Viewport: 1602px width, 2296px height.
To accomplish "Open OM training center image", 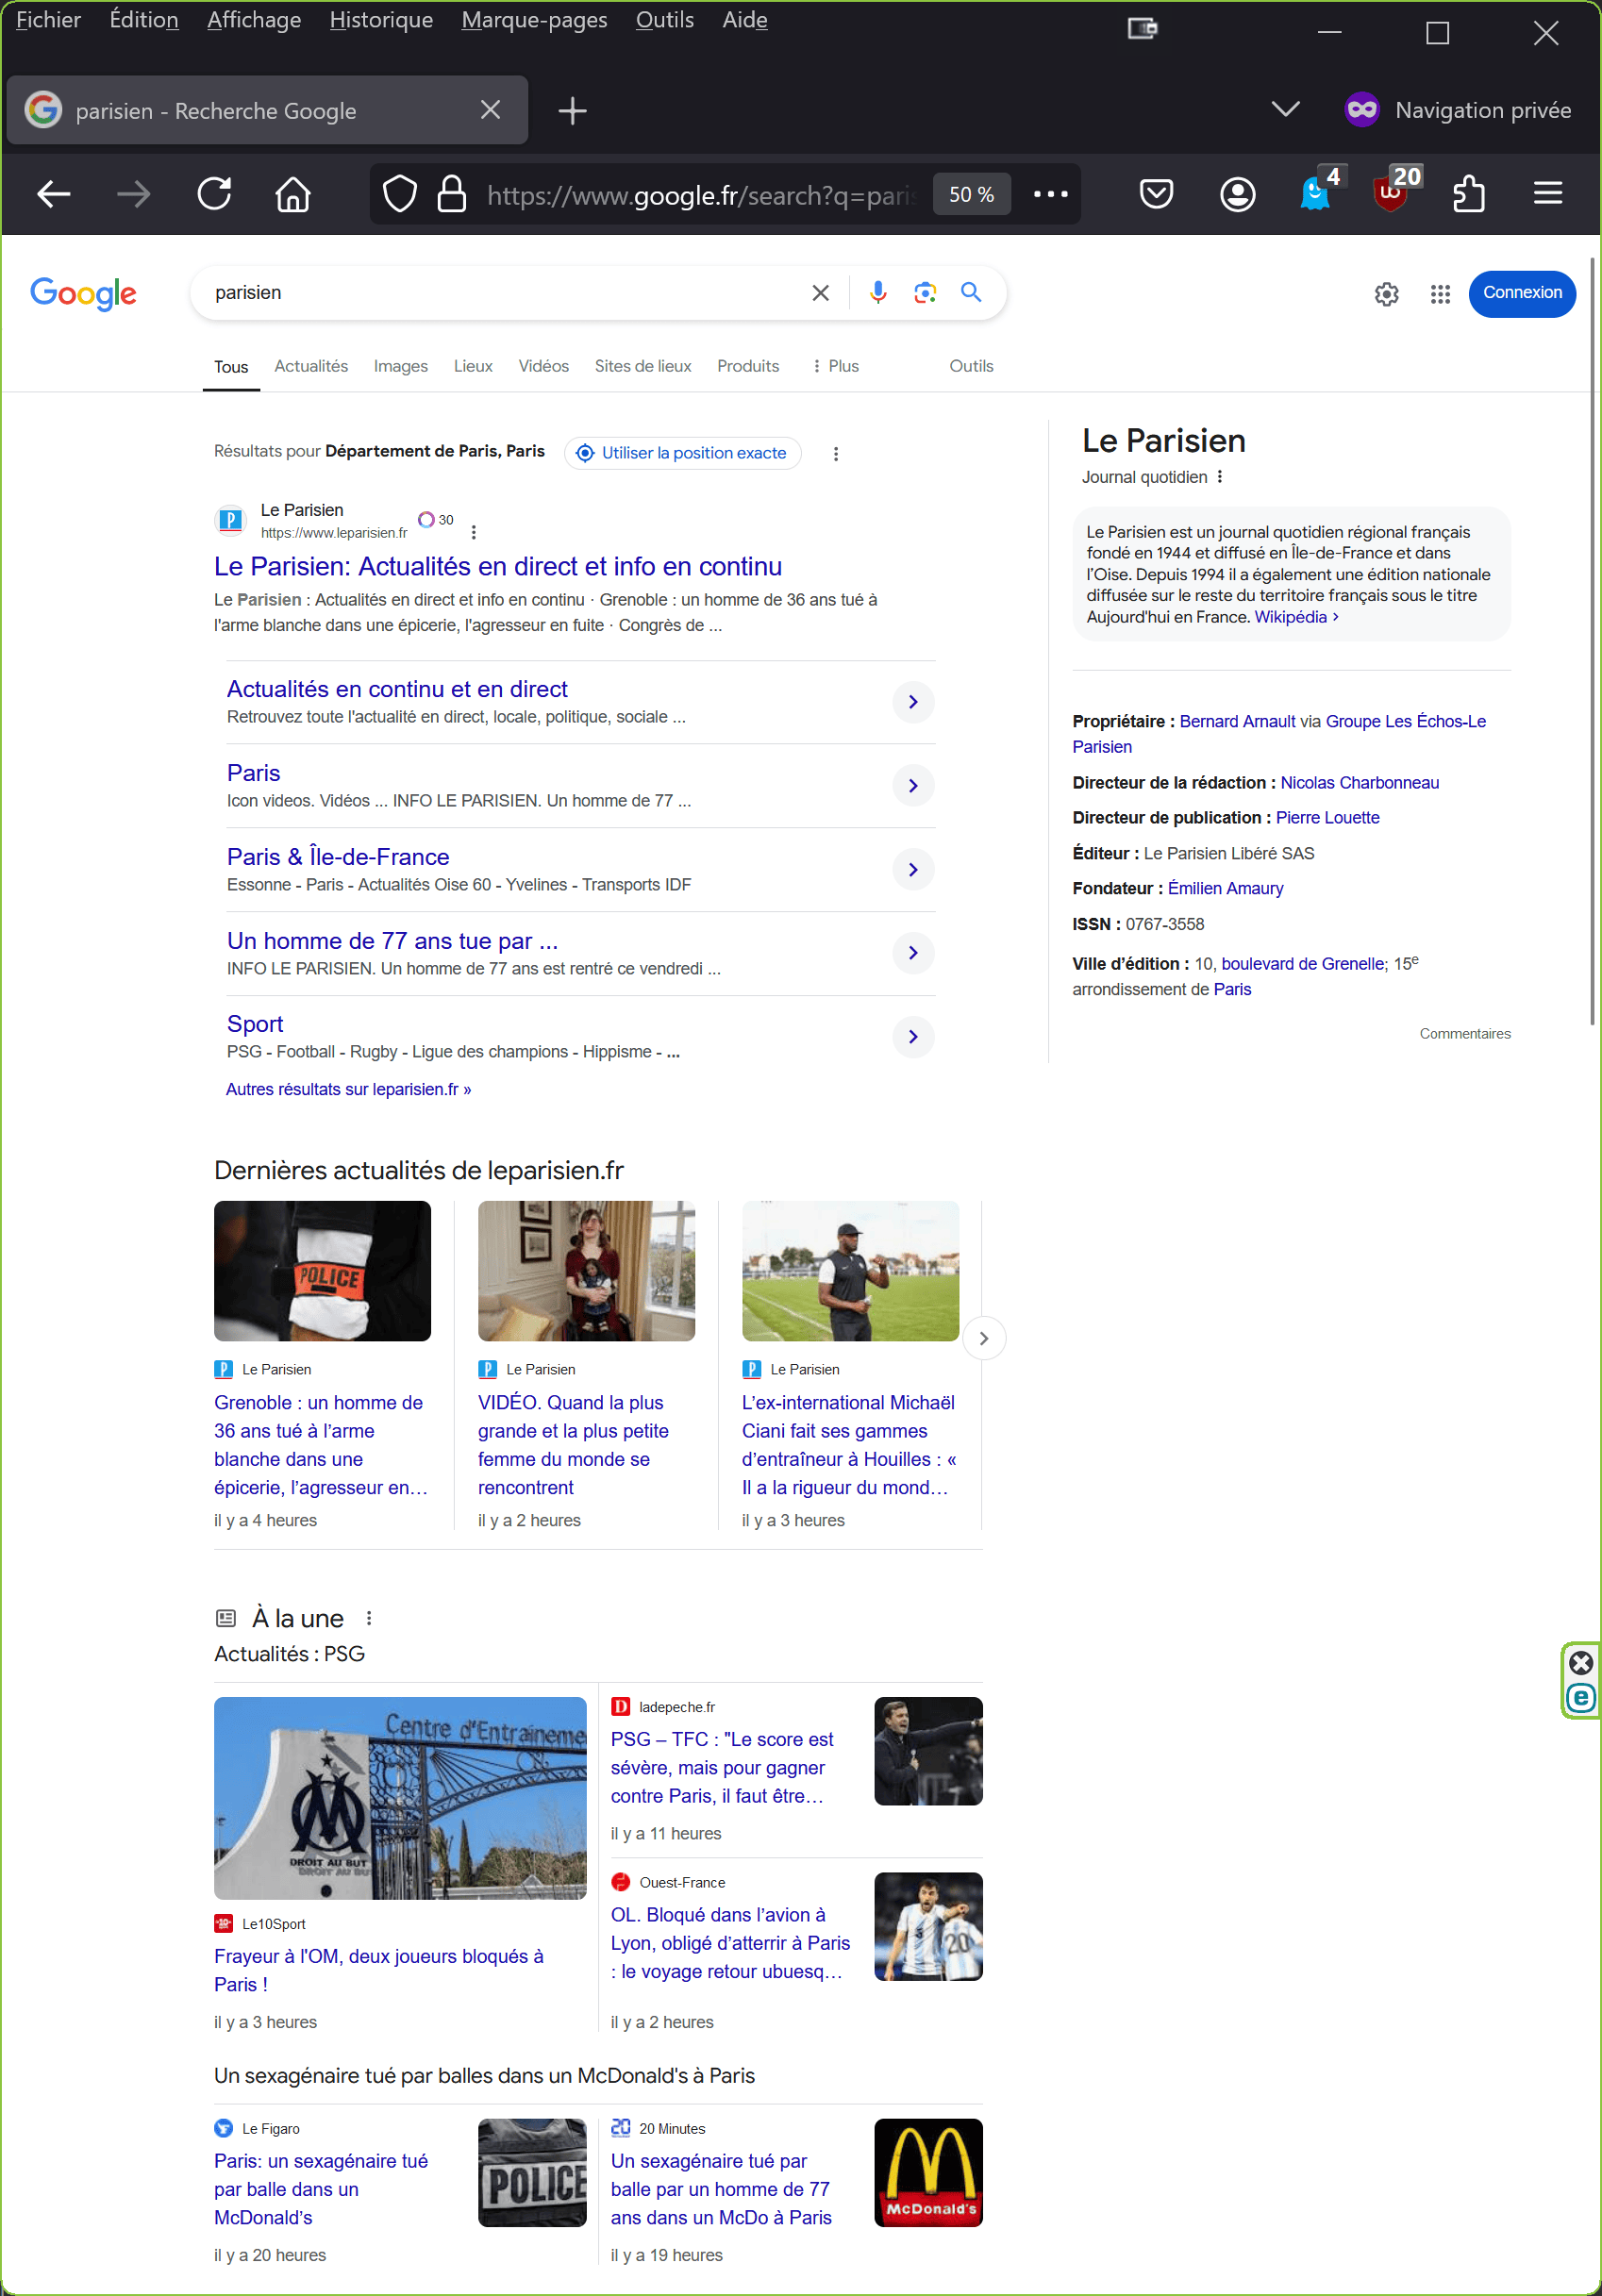I will coord(400,1798).
